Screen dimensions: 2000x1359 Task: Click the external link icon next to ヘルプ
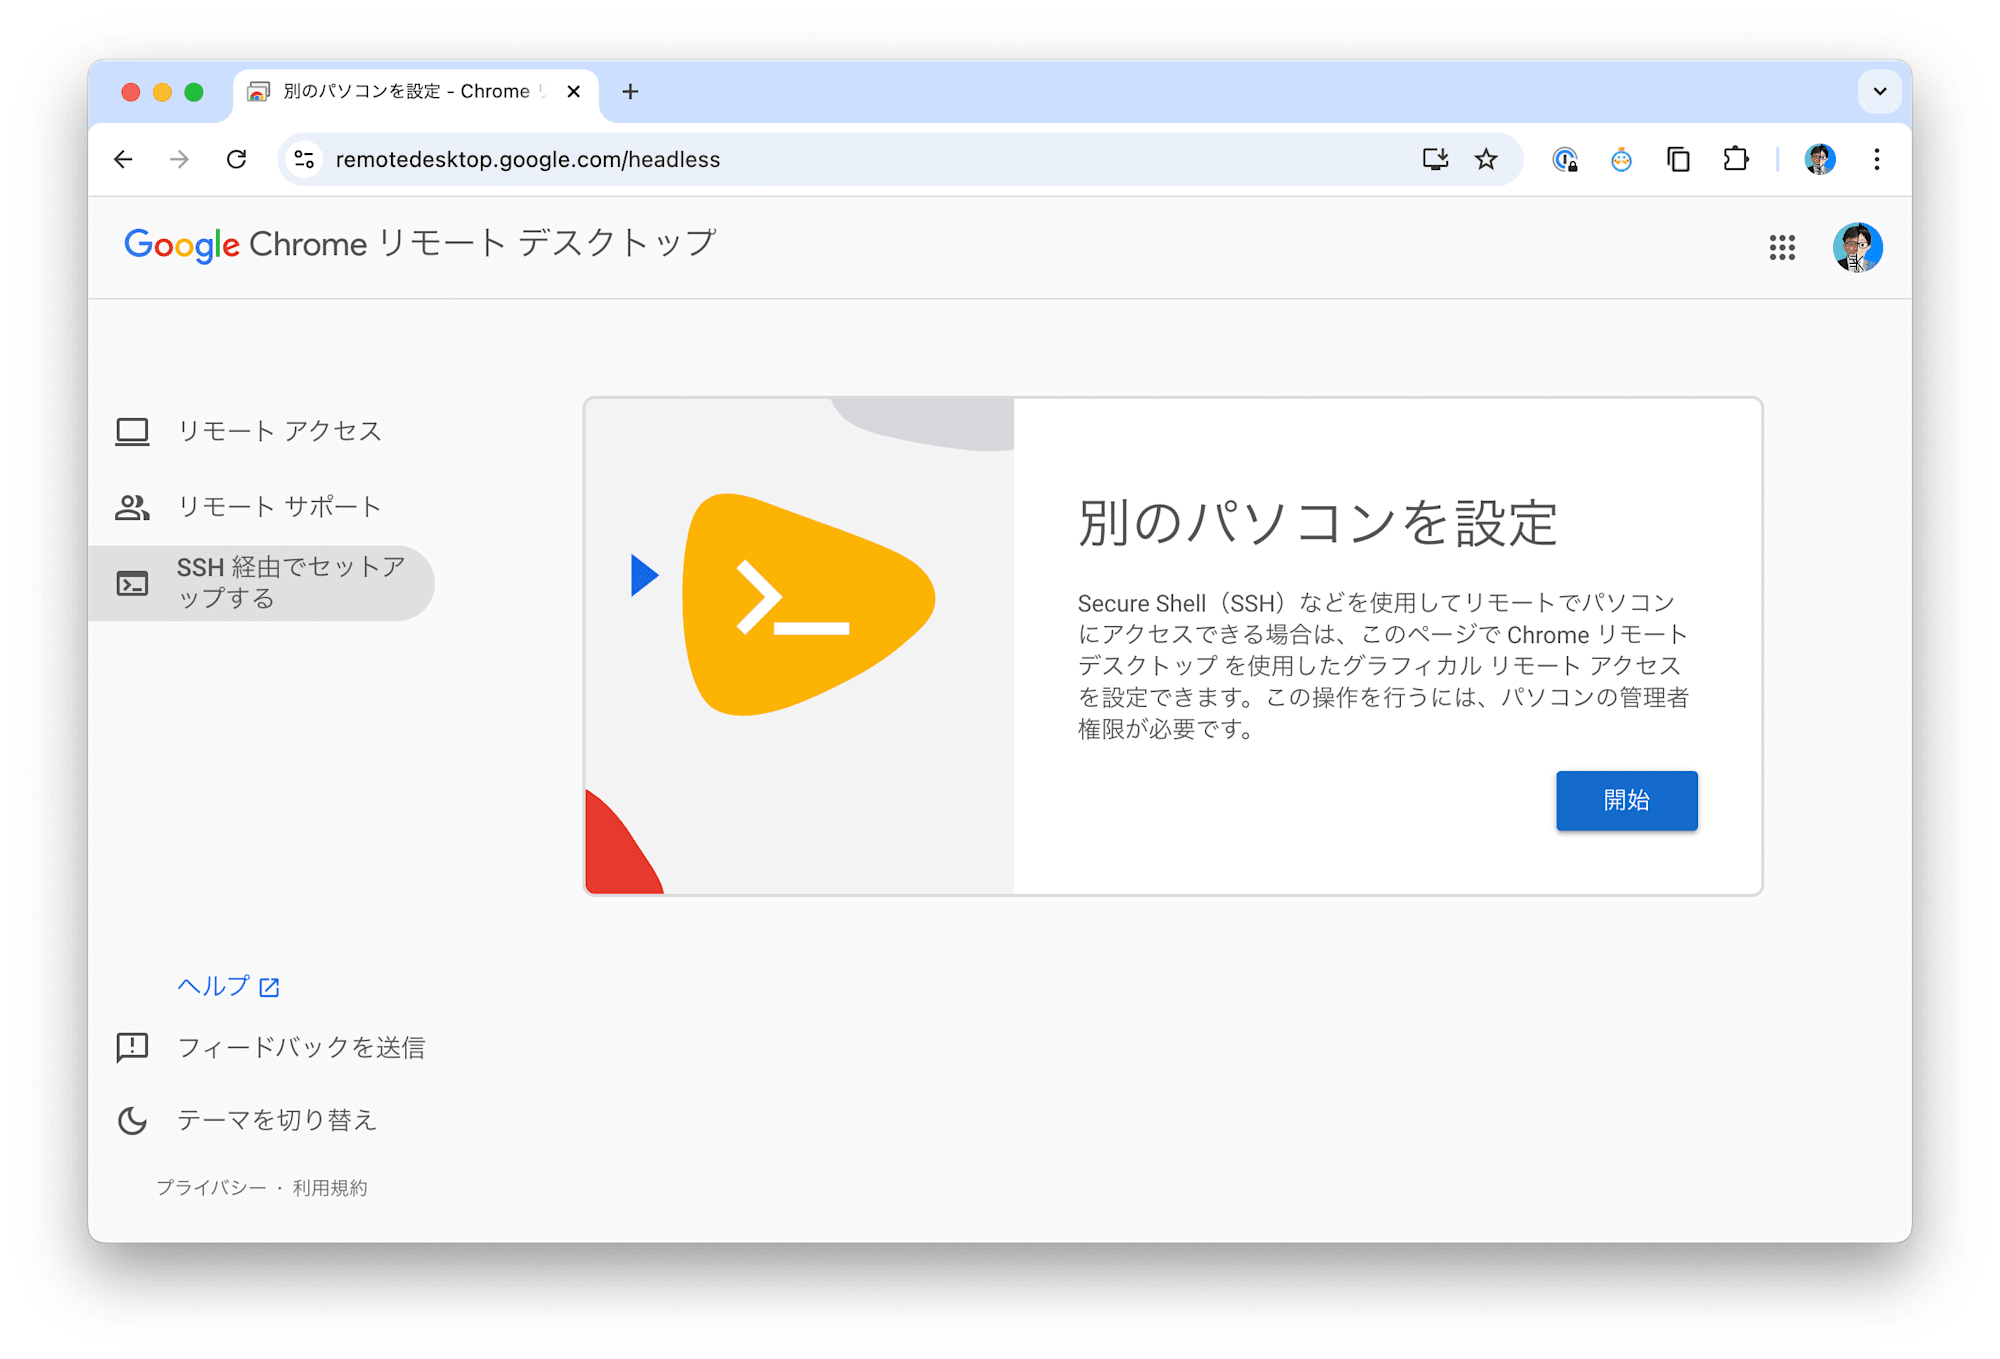click(x=269, y=987)
